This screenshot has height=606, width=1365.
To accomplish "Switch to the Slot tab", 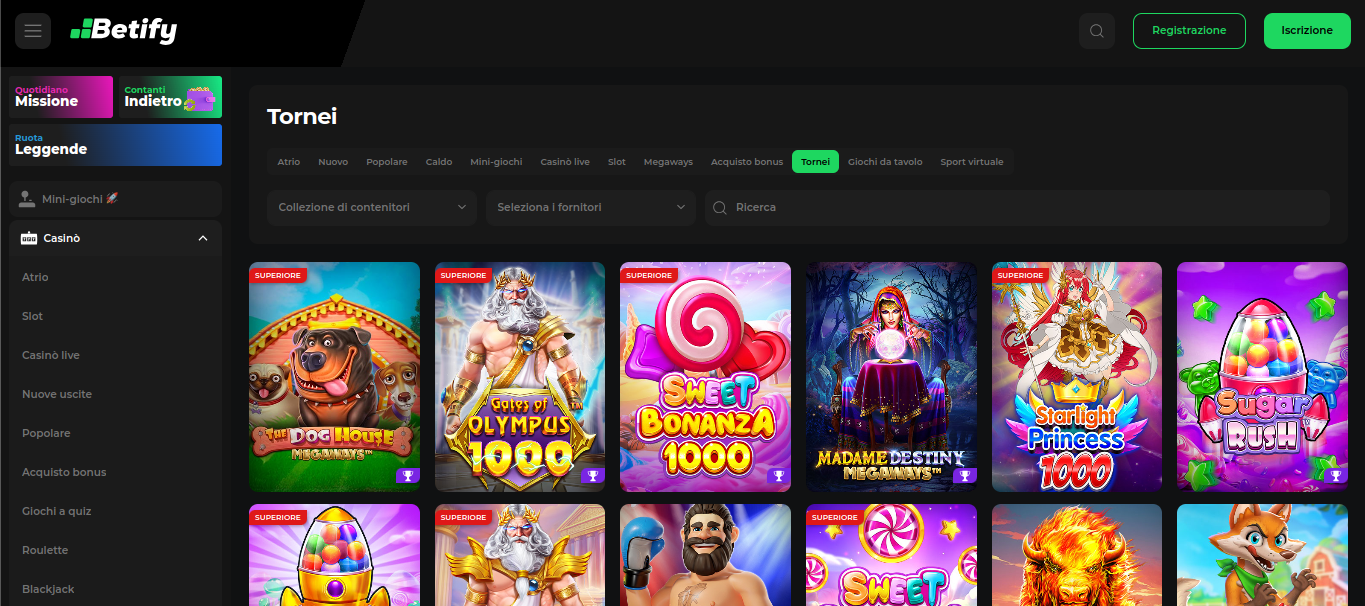I will pyautogui.click(x=617, y=162).
